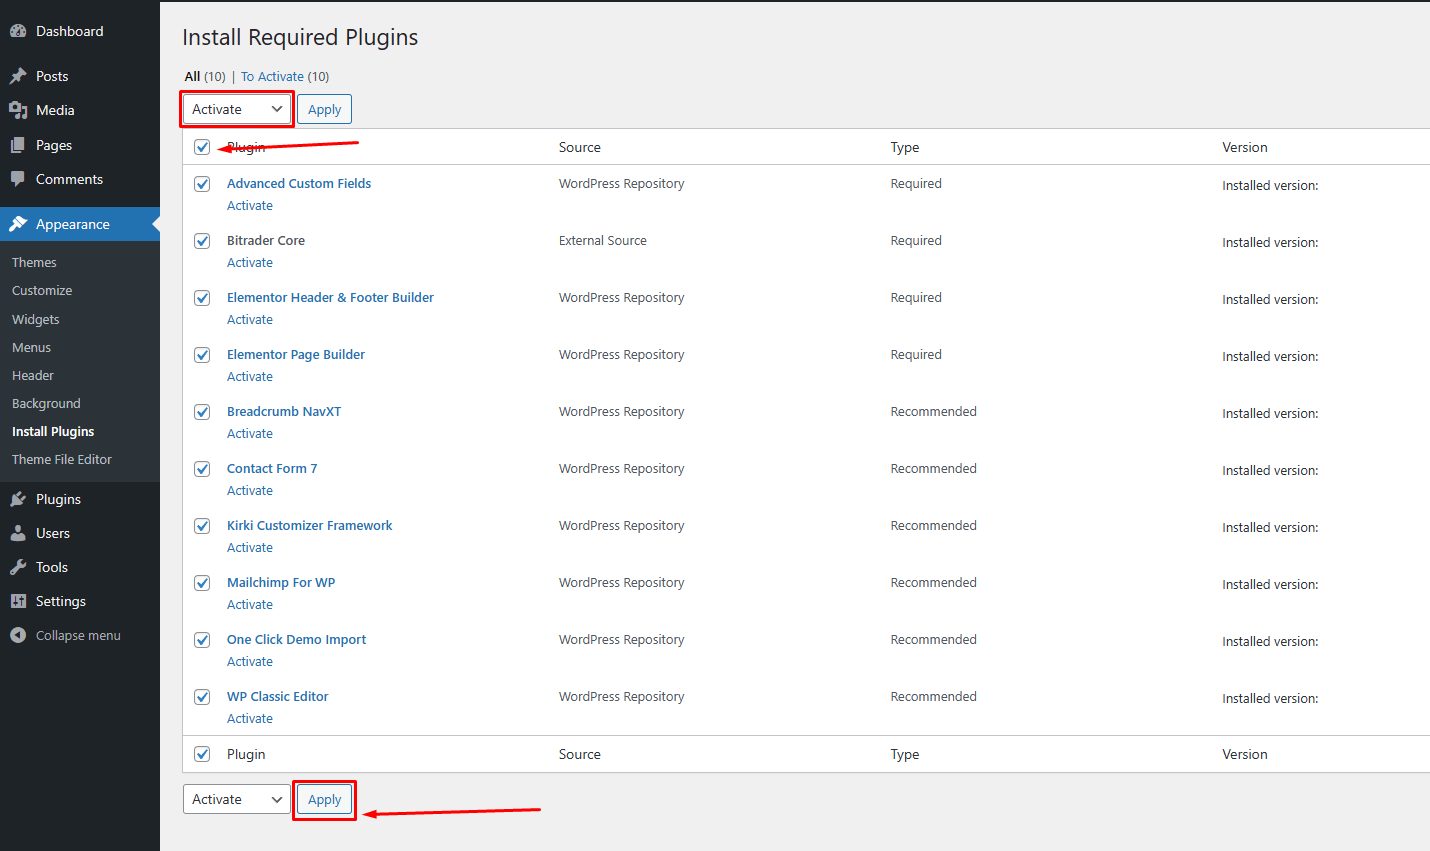The height and width of the screenshot is (851, 1430).
Task: Open the WP Classic Editor plugin link
Action: pos(277,696)
